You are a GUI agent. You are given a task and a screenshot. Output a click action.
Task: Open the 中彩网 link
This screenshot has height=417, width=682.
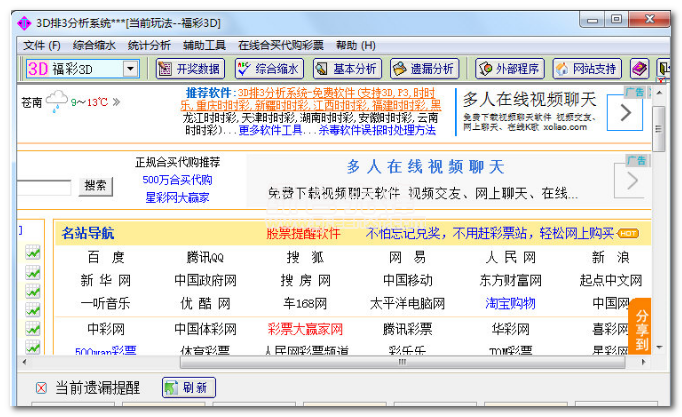click(x=106, y=329)
